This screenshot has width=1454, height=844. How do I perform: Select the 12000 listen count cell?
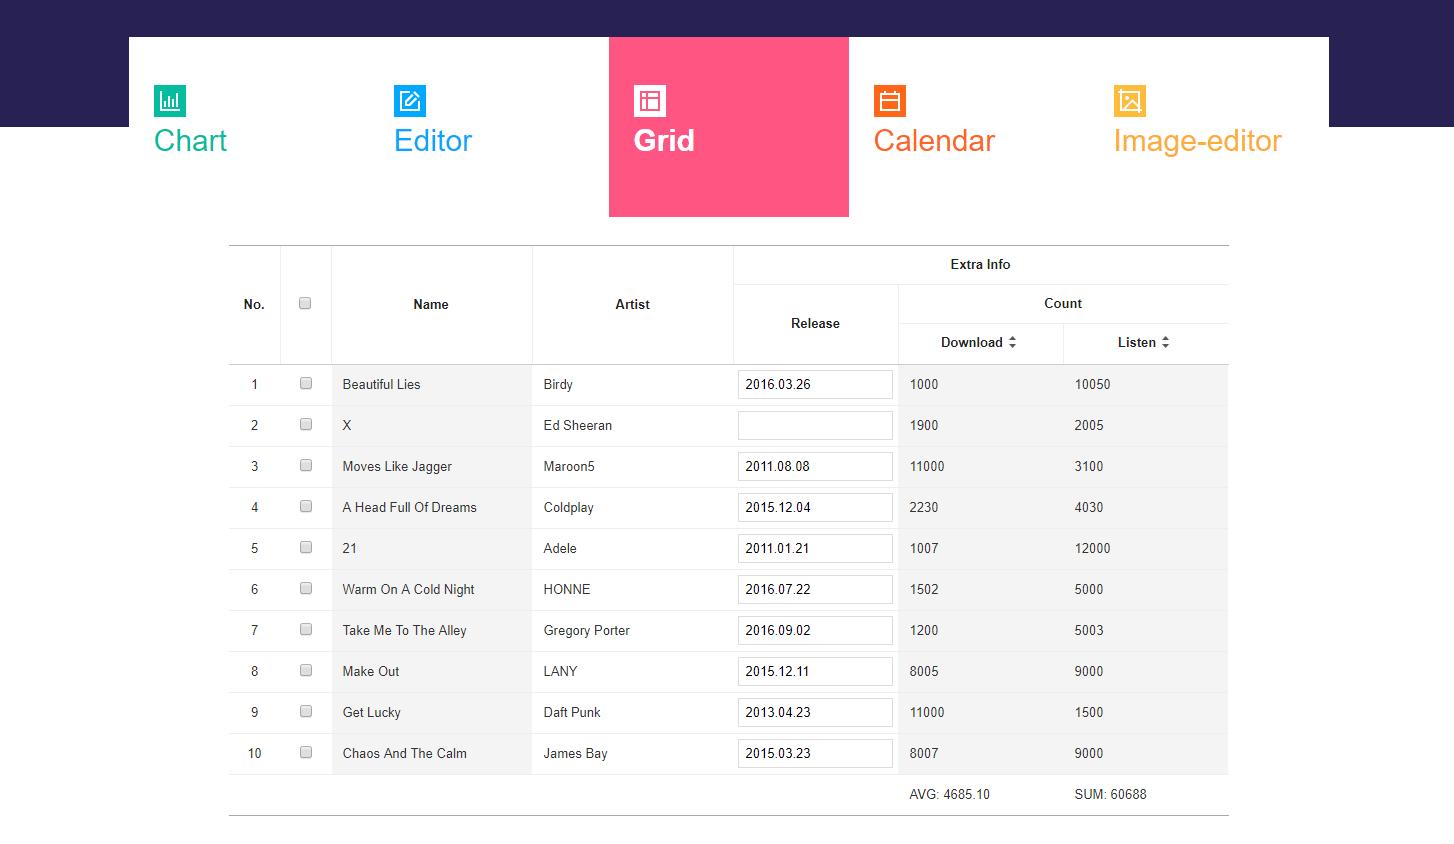point(1146,548)
